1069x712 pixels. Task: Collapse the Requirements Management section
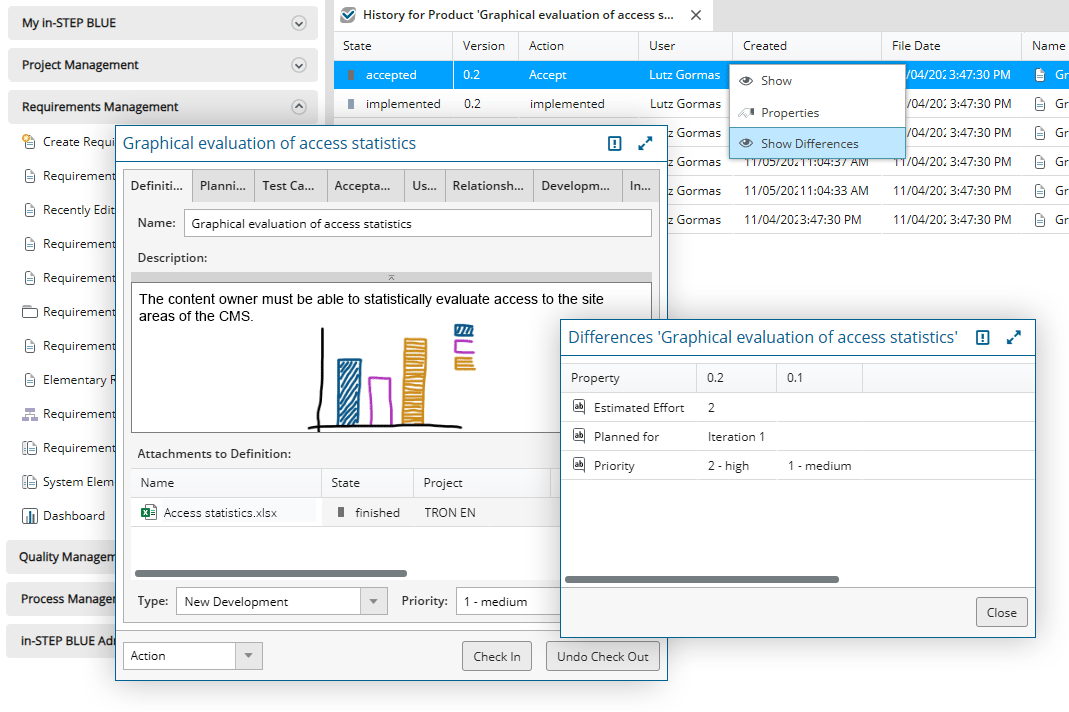coord(298,107)
